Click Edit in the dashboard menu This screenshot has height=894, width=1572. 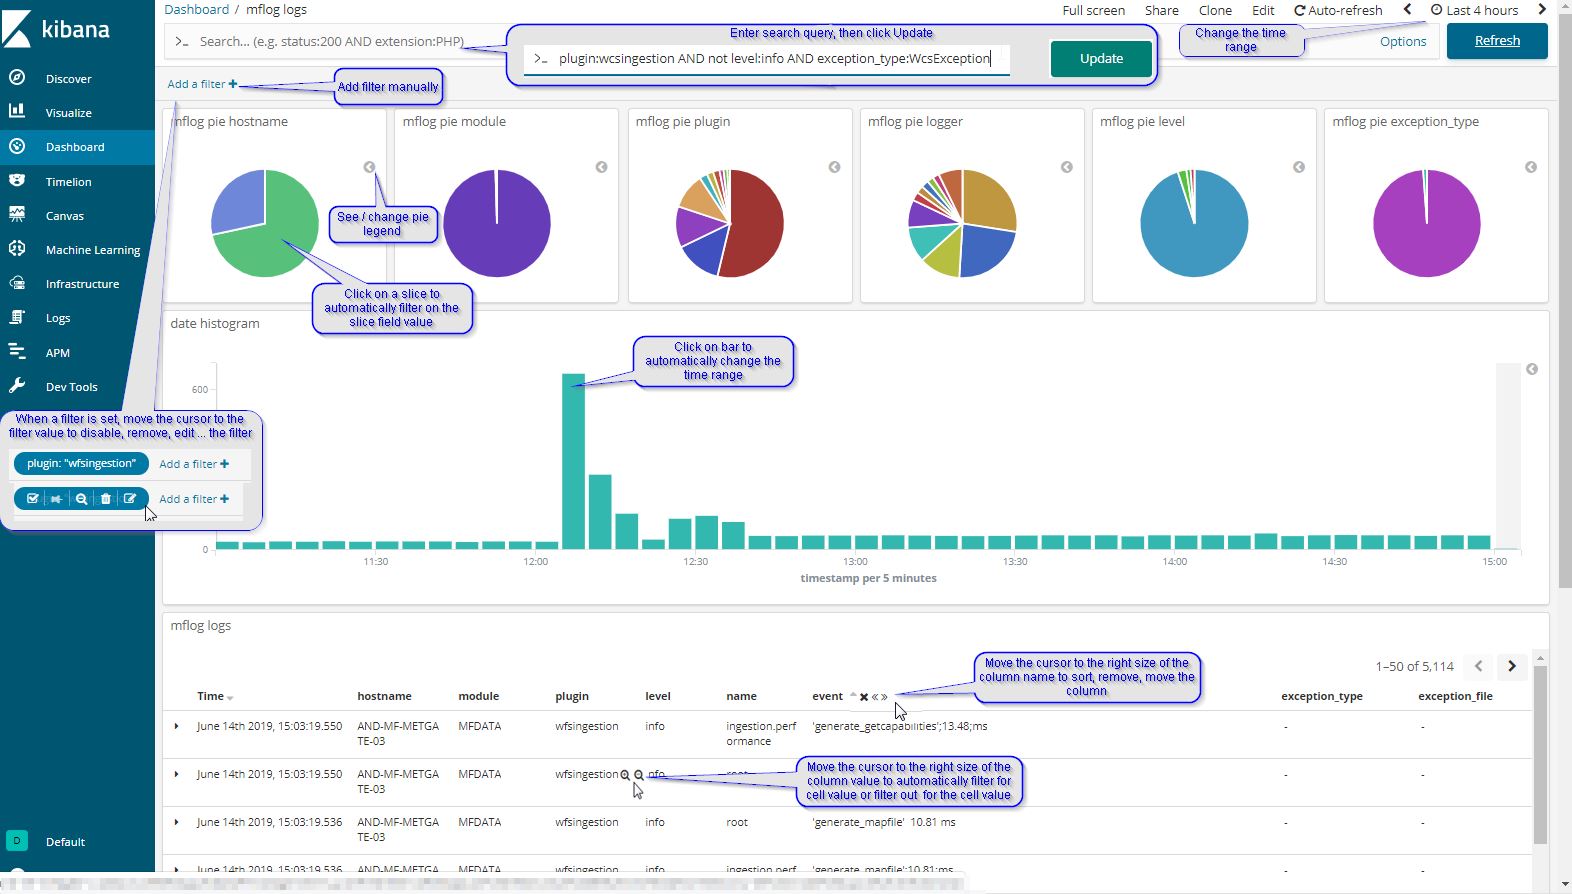1263,10
